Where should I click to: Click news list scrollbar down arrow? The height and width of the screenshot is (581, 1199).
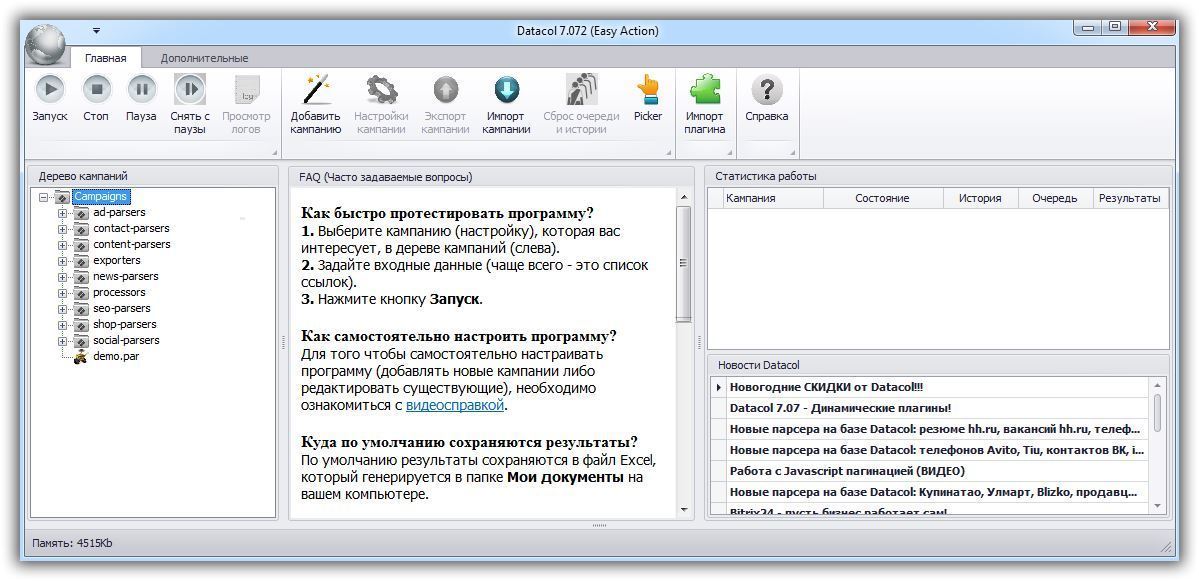point(1158,505)
